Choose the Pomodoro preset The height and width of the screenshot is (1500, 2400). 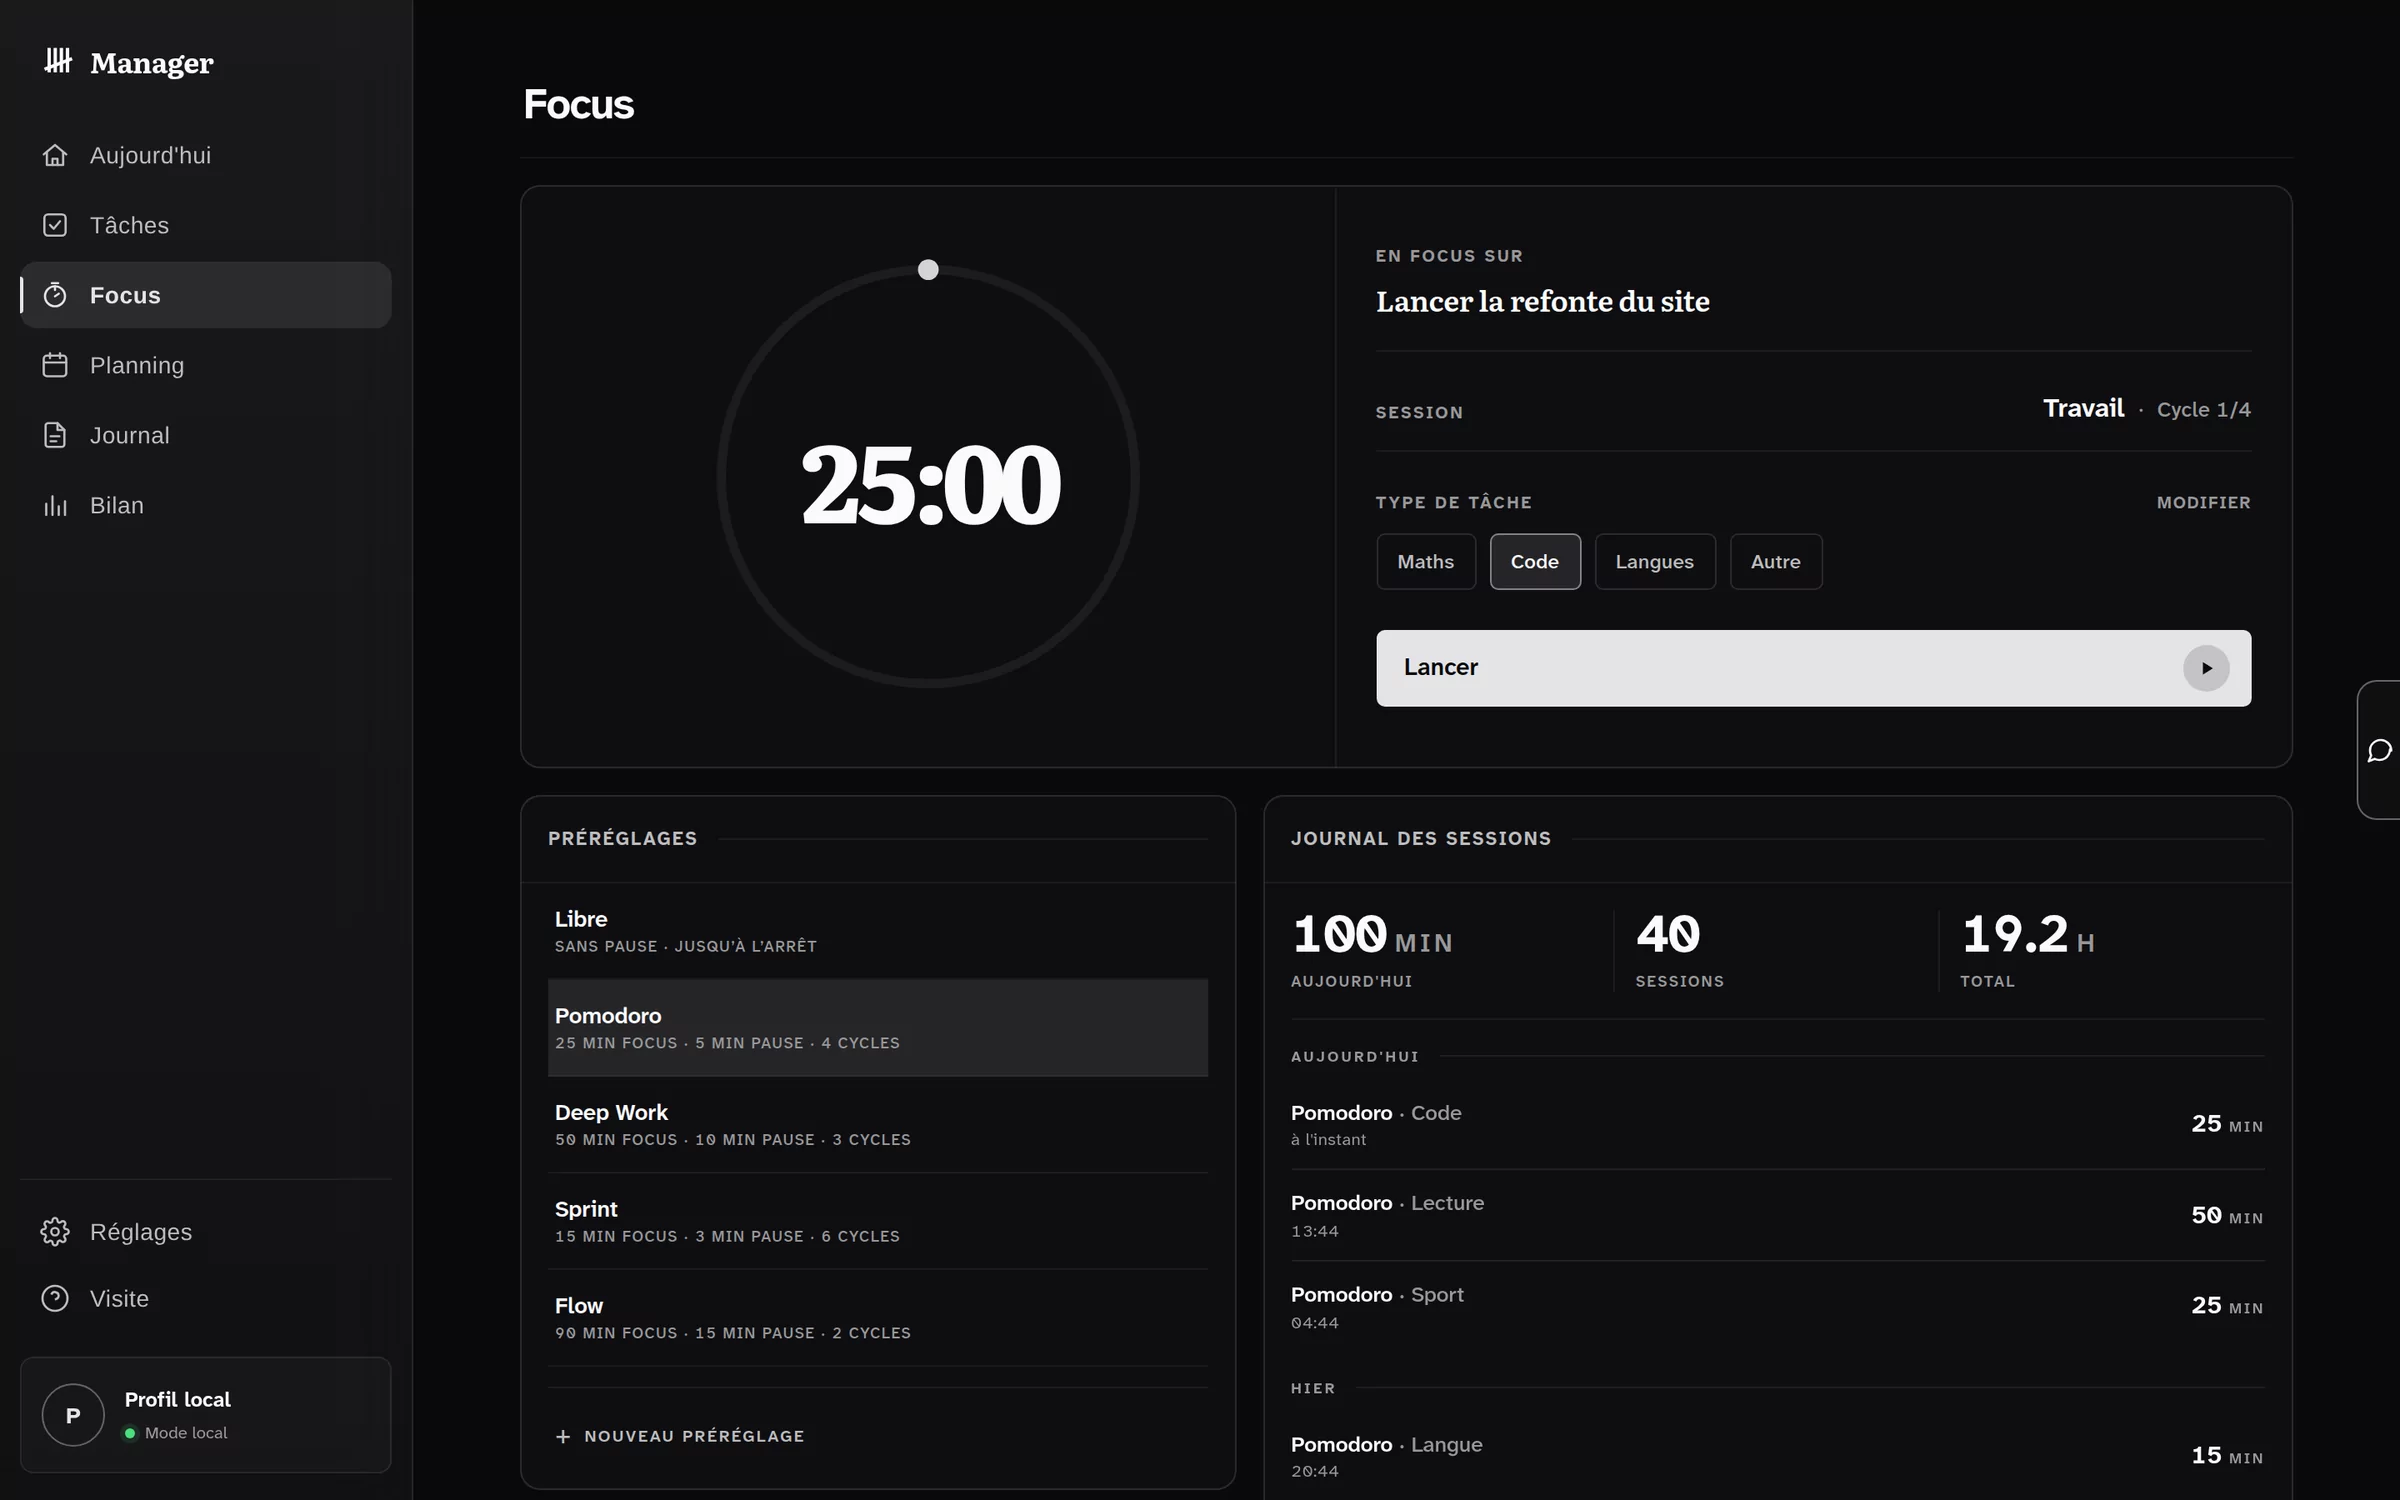click(878, 1028)
